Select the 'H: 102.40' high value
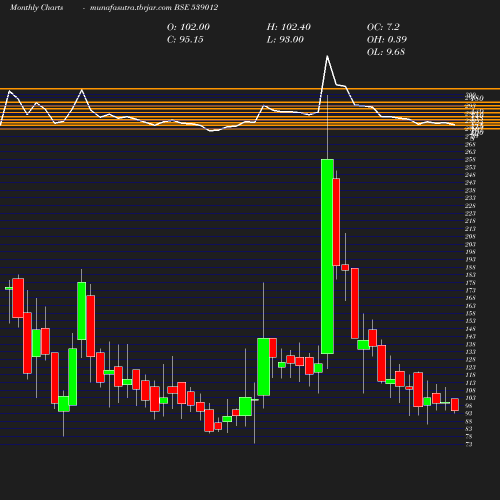 289,27
